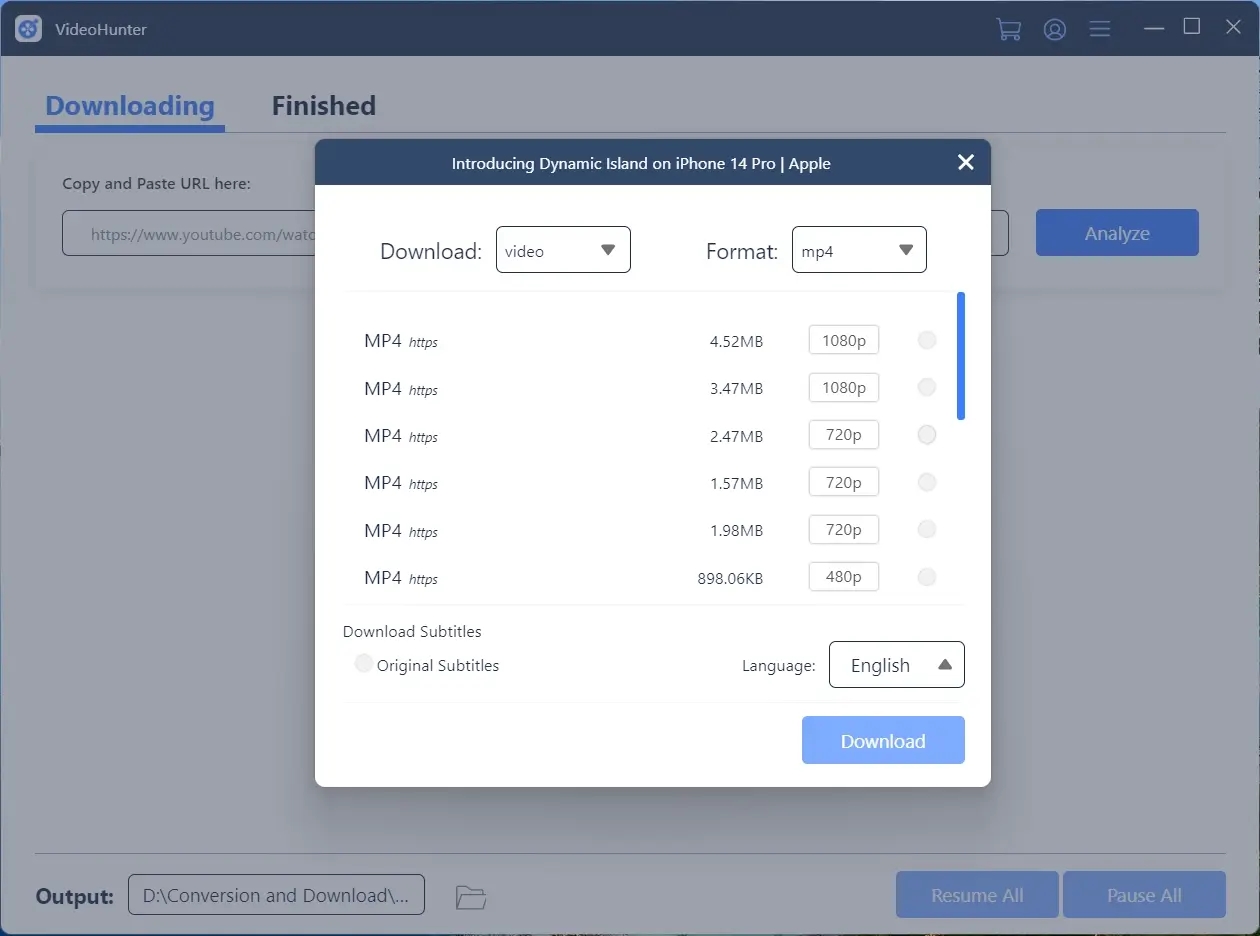The width and height of the screenshot is (1260, 936).
Task: Click the VideoHunter app logo
Action: 28,29
